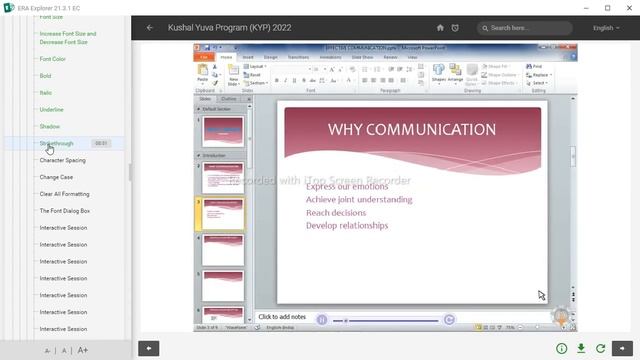
Task: Go to previous lesson arrow button
Action: coord(149,348)
